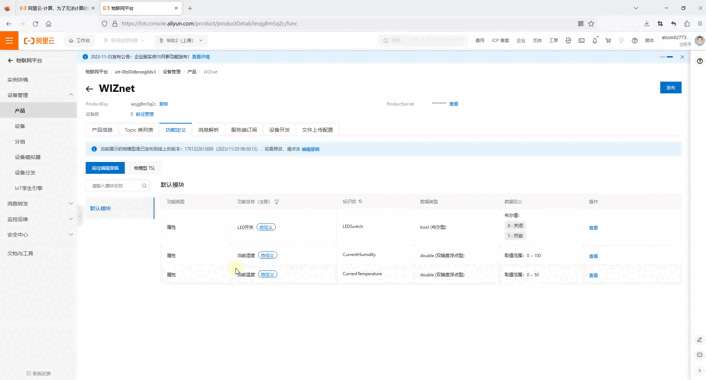
Task: Open the orange hamburger menu
Action: point(9,41)
